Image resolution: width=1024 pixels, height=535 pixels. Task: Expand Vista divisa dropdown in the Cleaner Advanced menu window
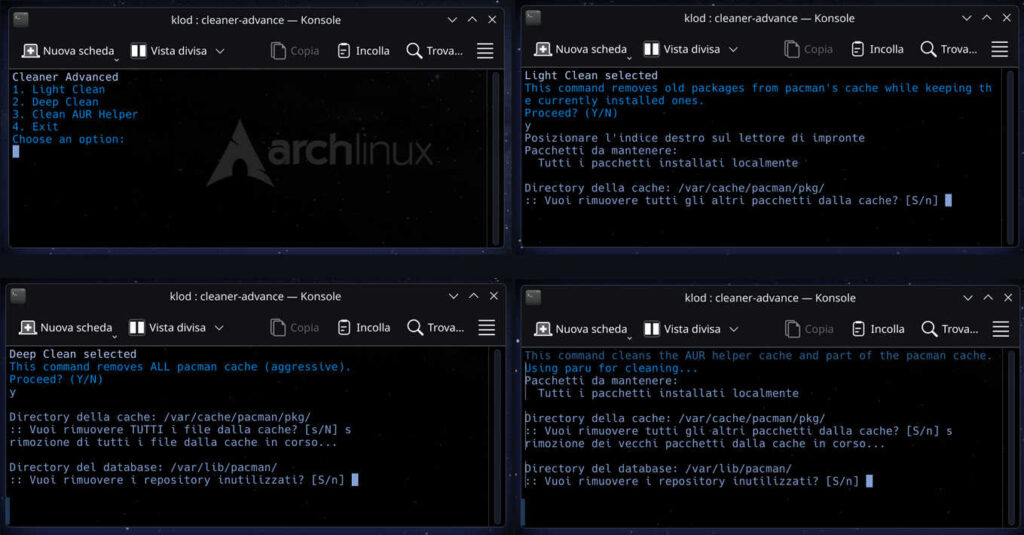pyautogui.click(x=220, y=51)
